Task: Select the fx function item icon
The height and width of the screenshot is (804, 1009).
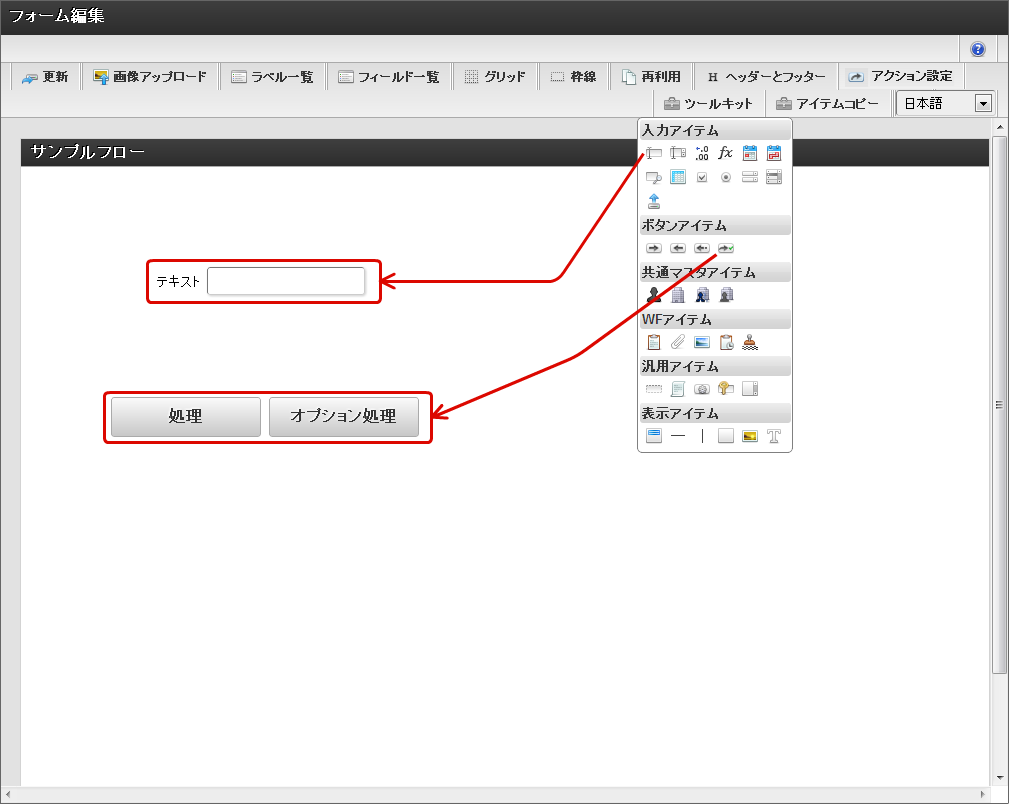Action: pos(726,153)
